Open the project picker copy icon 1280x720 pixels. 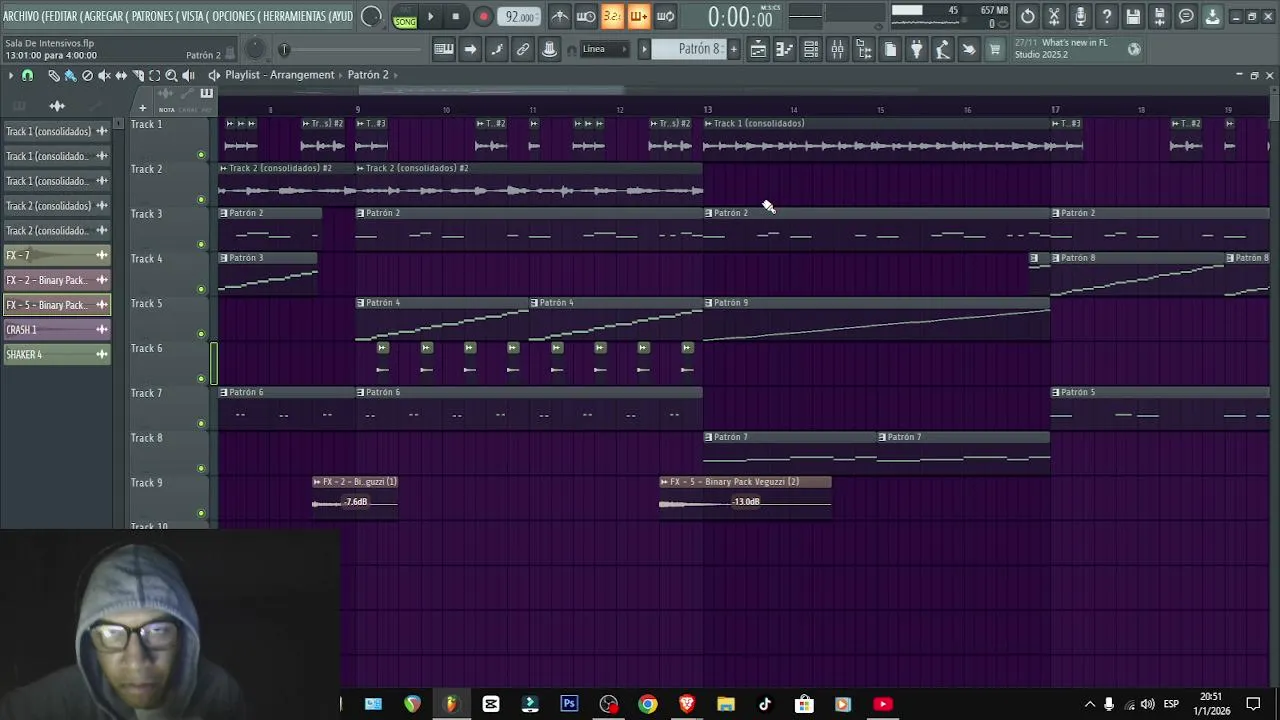coord(890,49)
